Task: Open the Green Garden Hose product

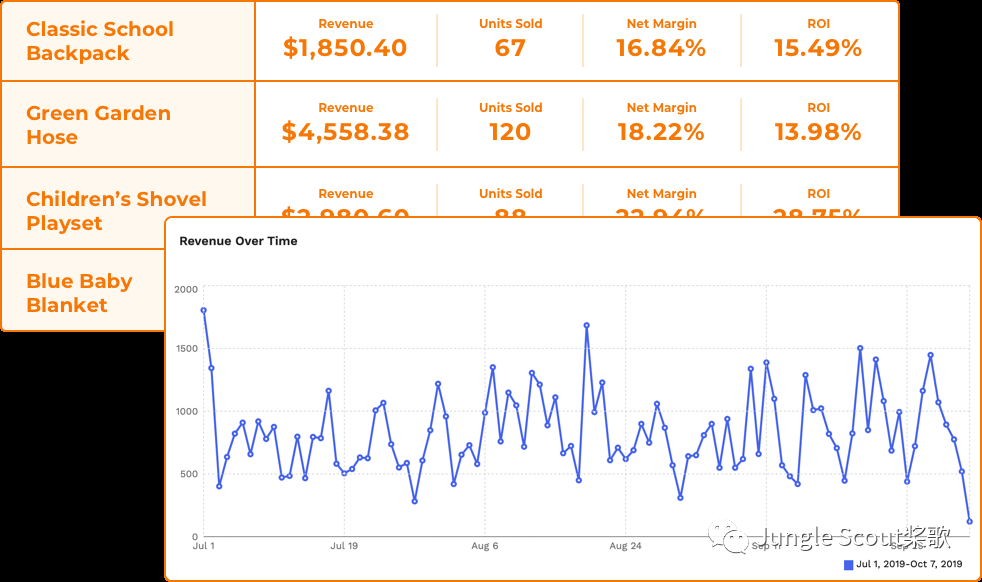Action: (x=98, y=125)
